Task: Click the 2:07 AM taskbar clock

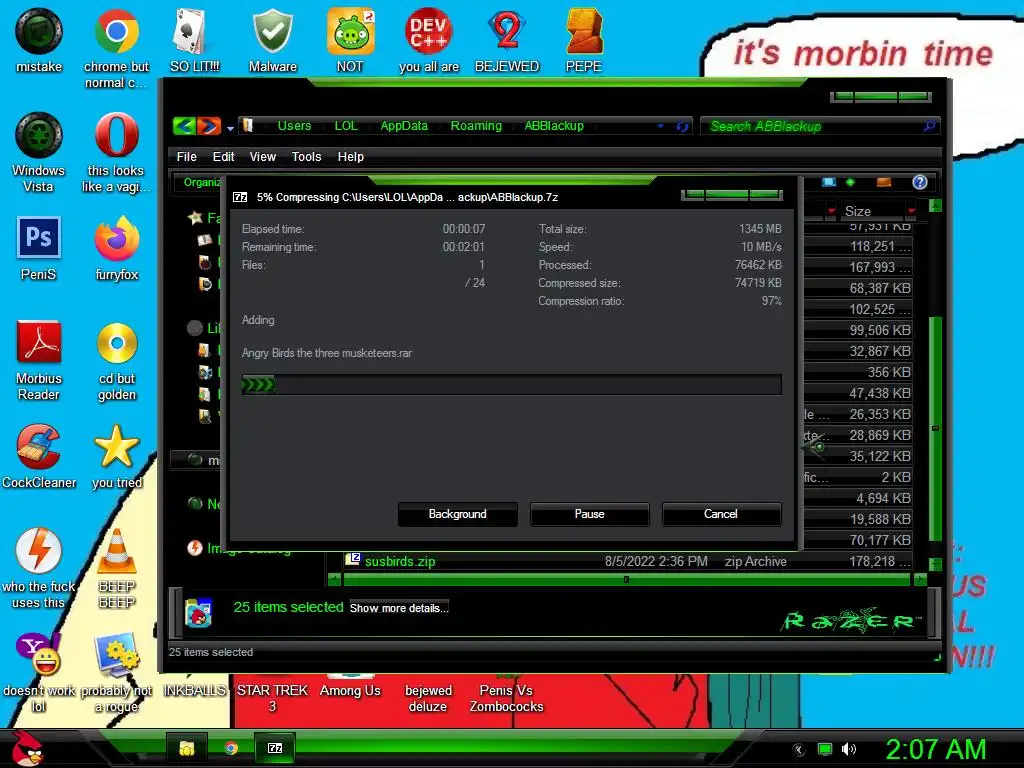Action: (x=935, y=749)
